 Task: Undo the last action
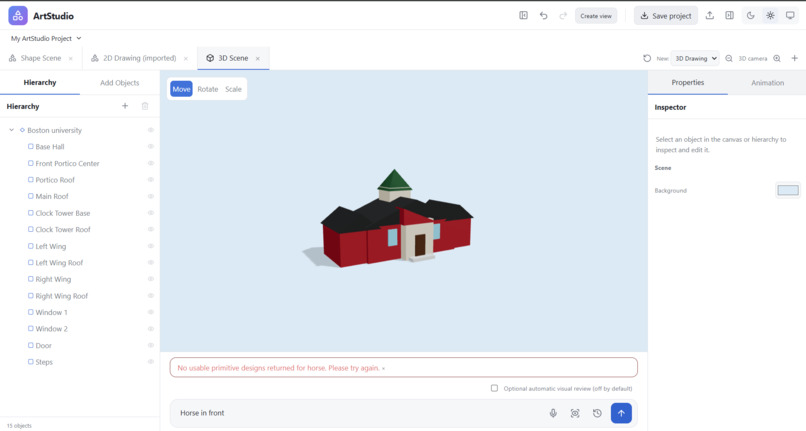coord(543,15)
